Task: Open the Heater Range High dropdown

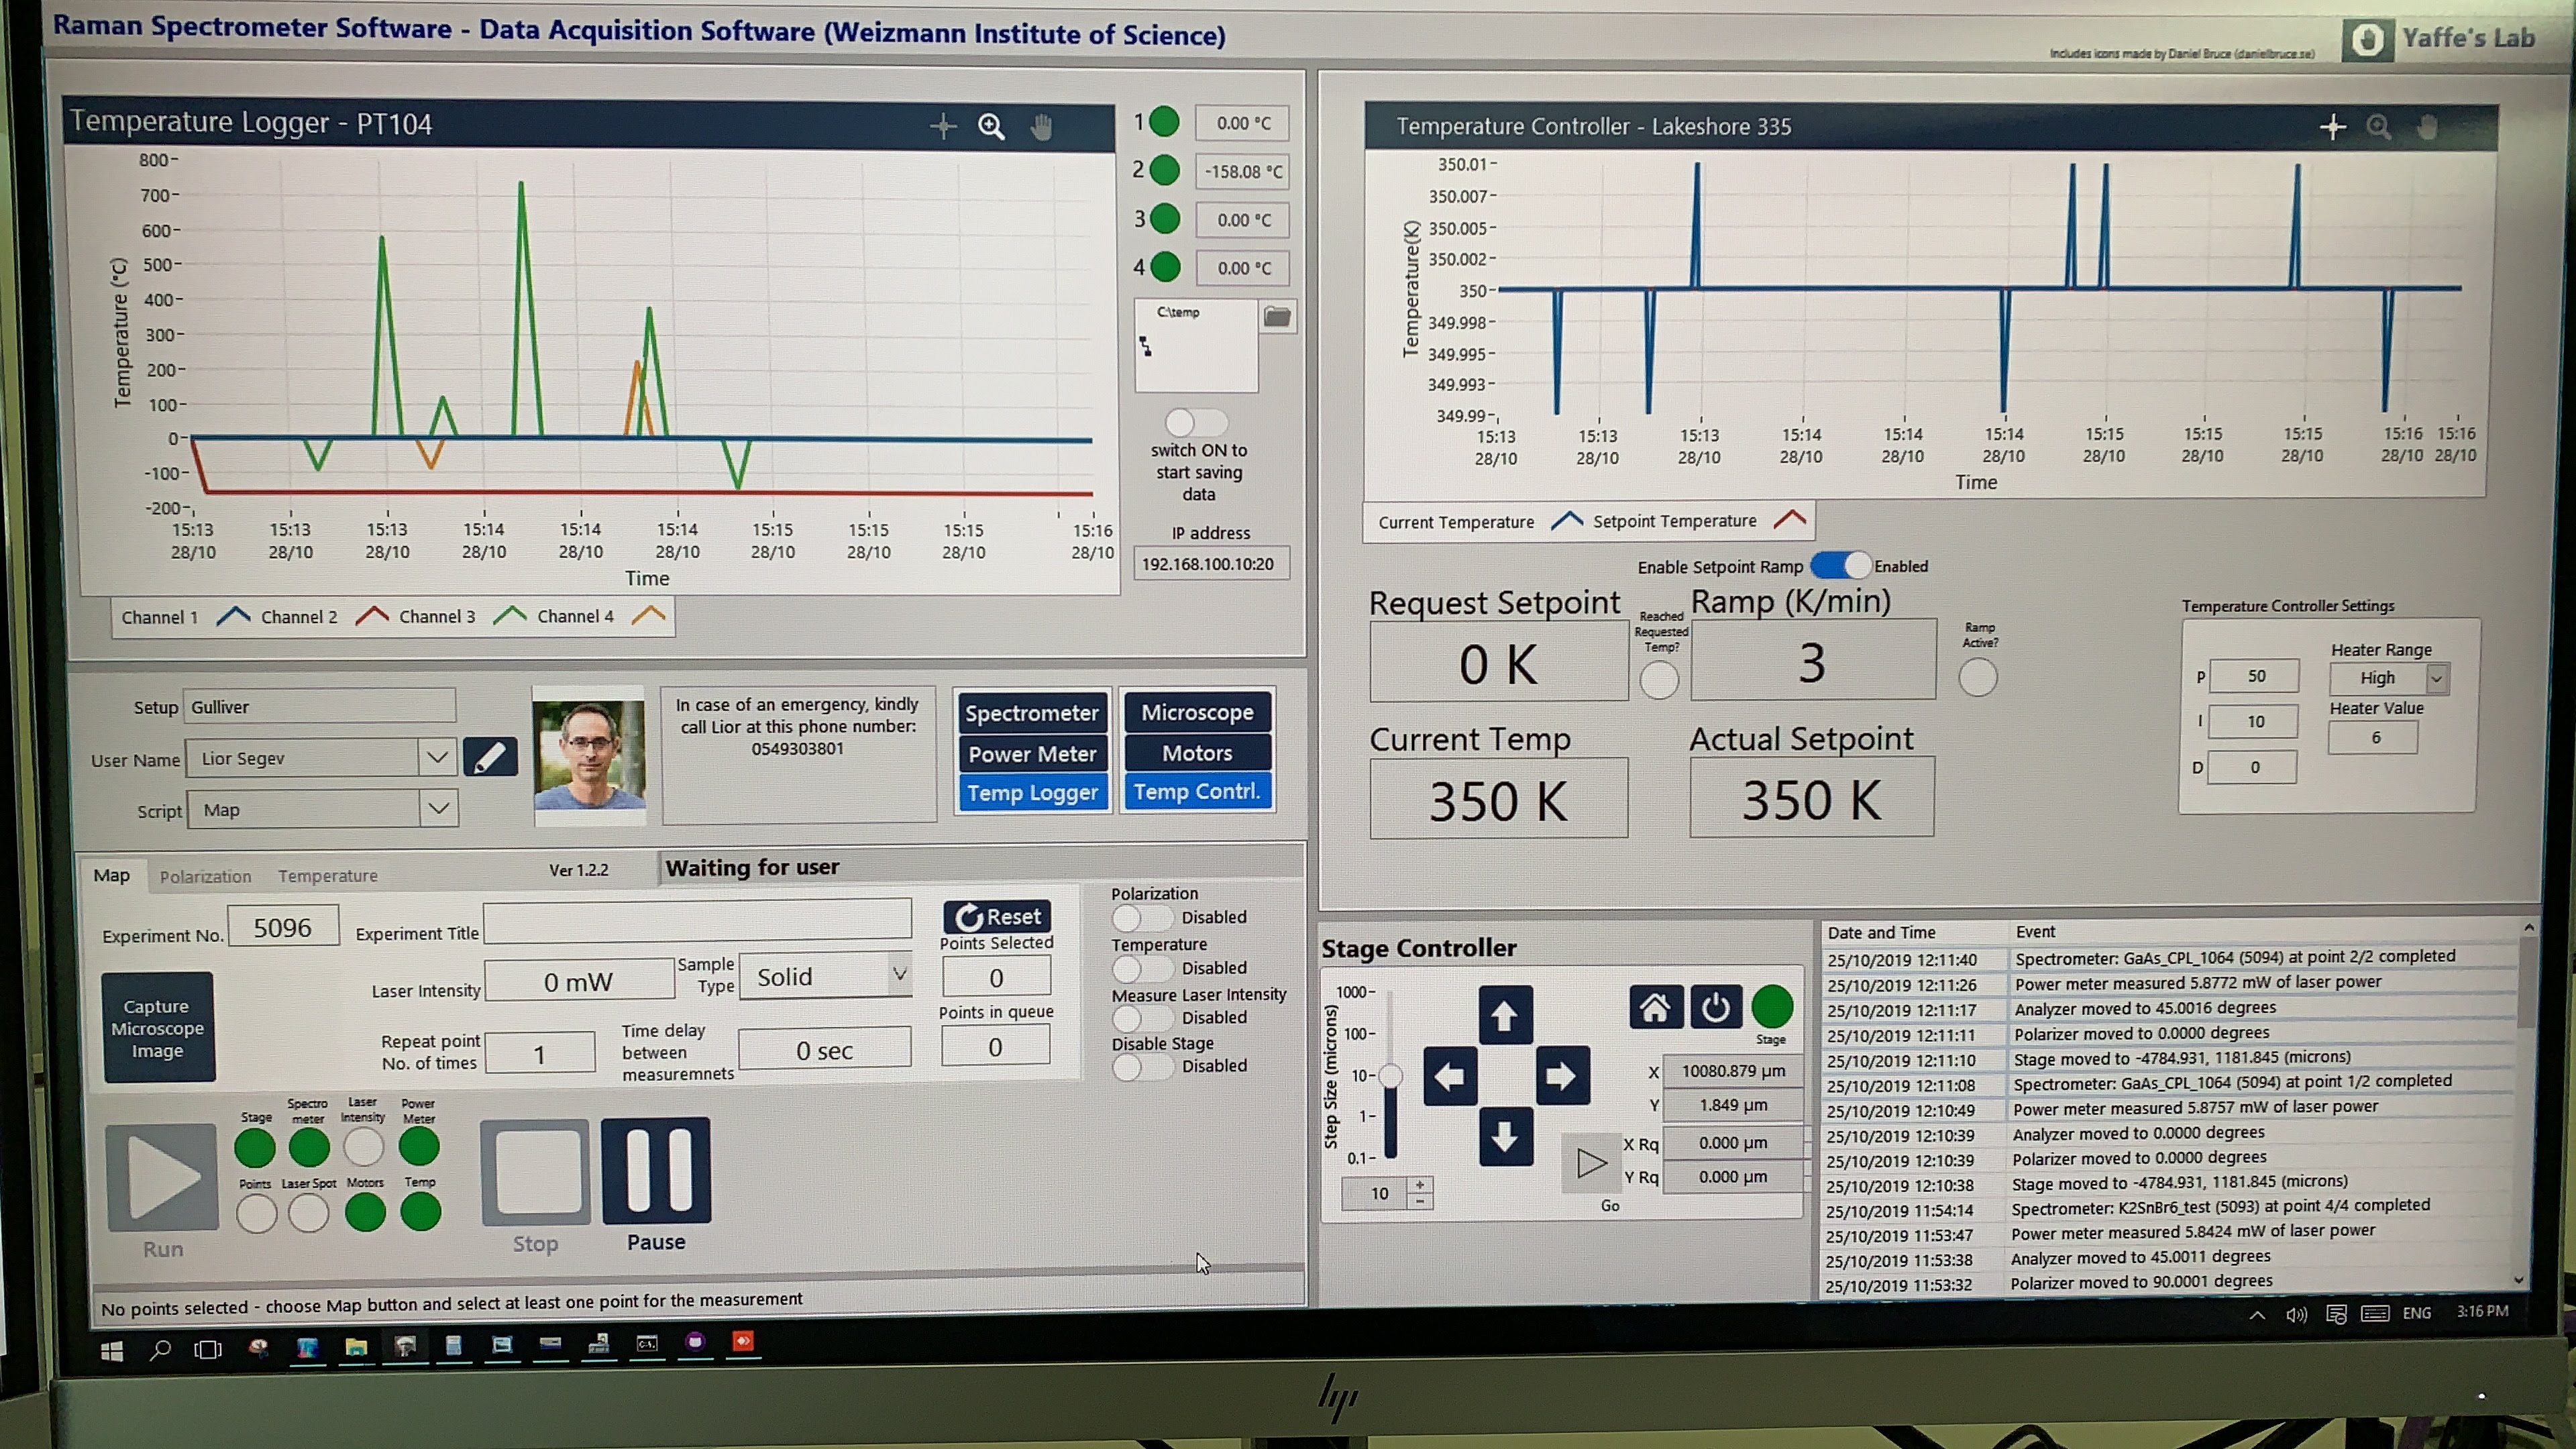Action: (2437, 678)
